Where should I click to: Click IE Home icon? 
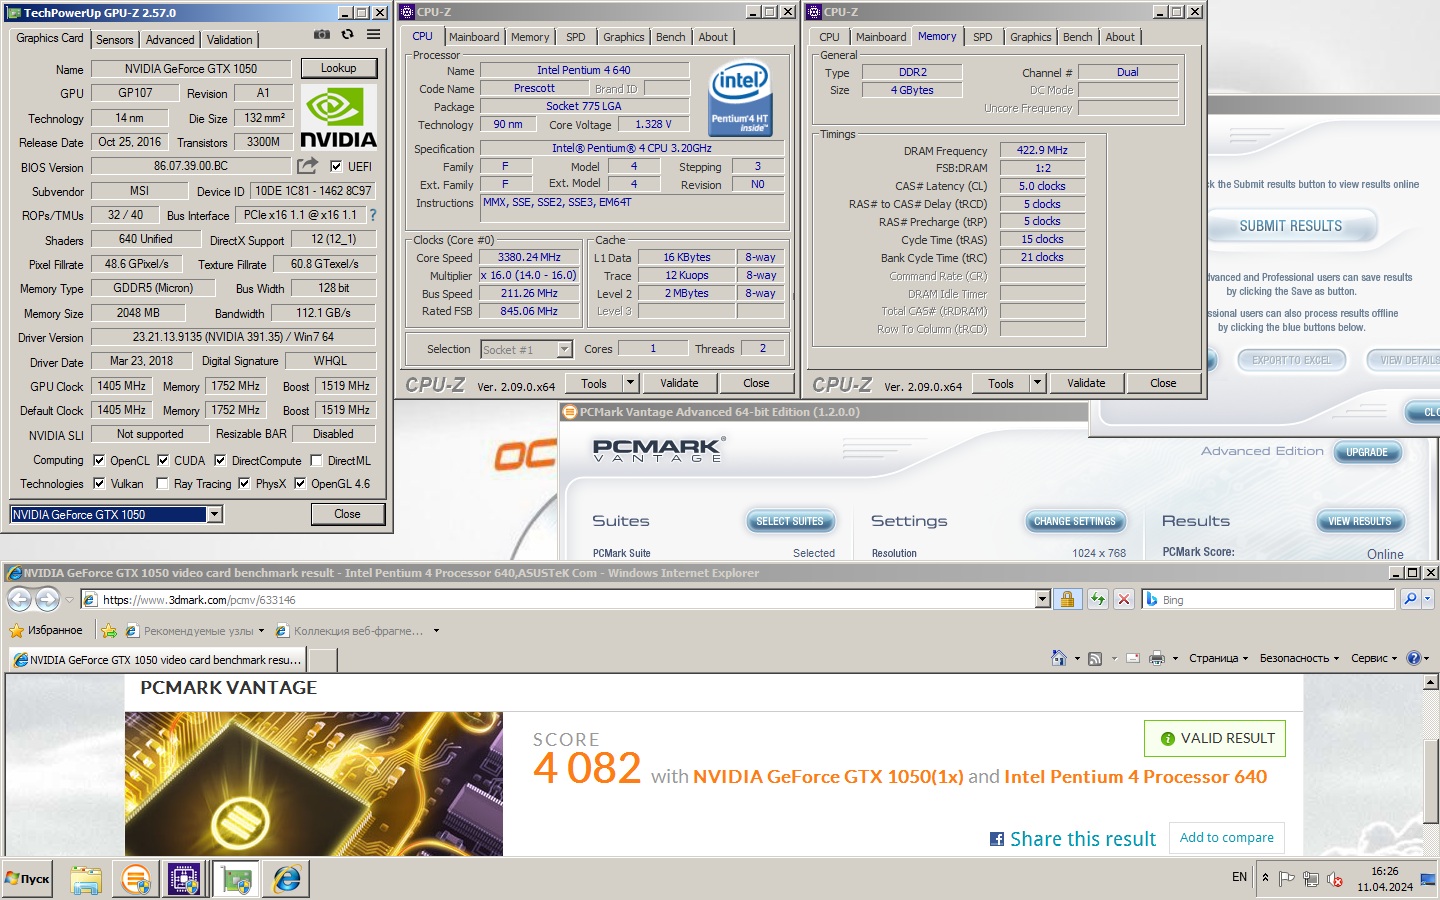click(x=1059, y=658)
